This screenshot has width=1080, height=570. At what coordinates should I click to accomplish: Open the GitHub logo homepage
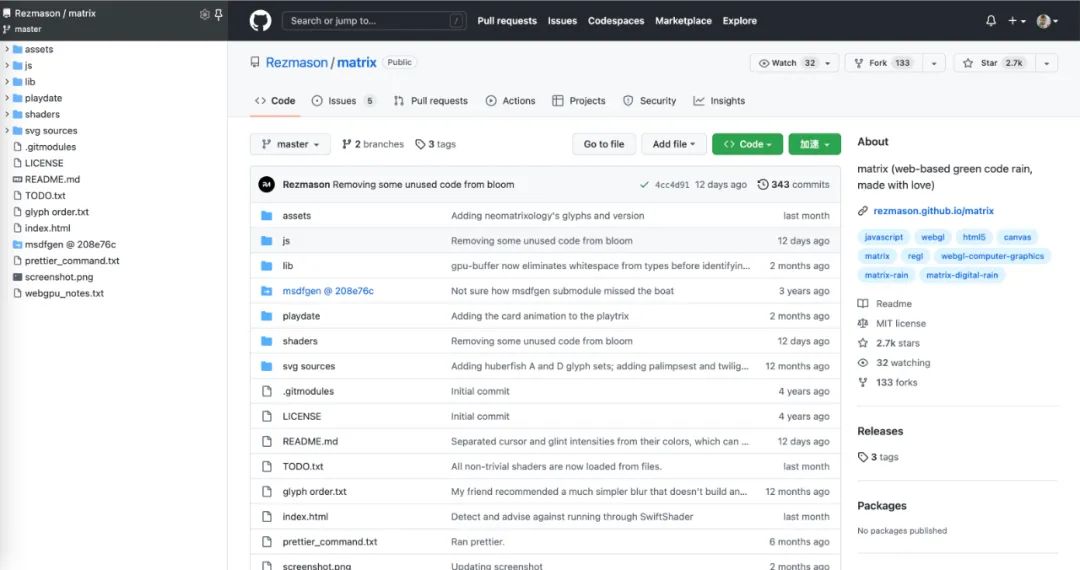tap(260, 21)
